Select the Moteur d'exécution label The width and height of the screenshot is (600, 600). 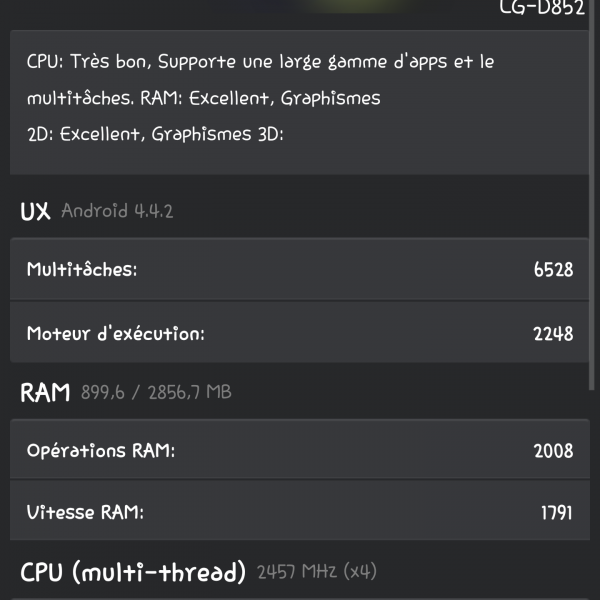pyautogui.click(x=115, y=333)
